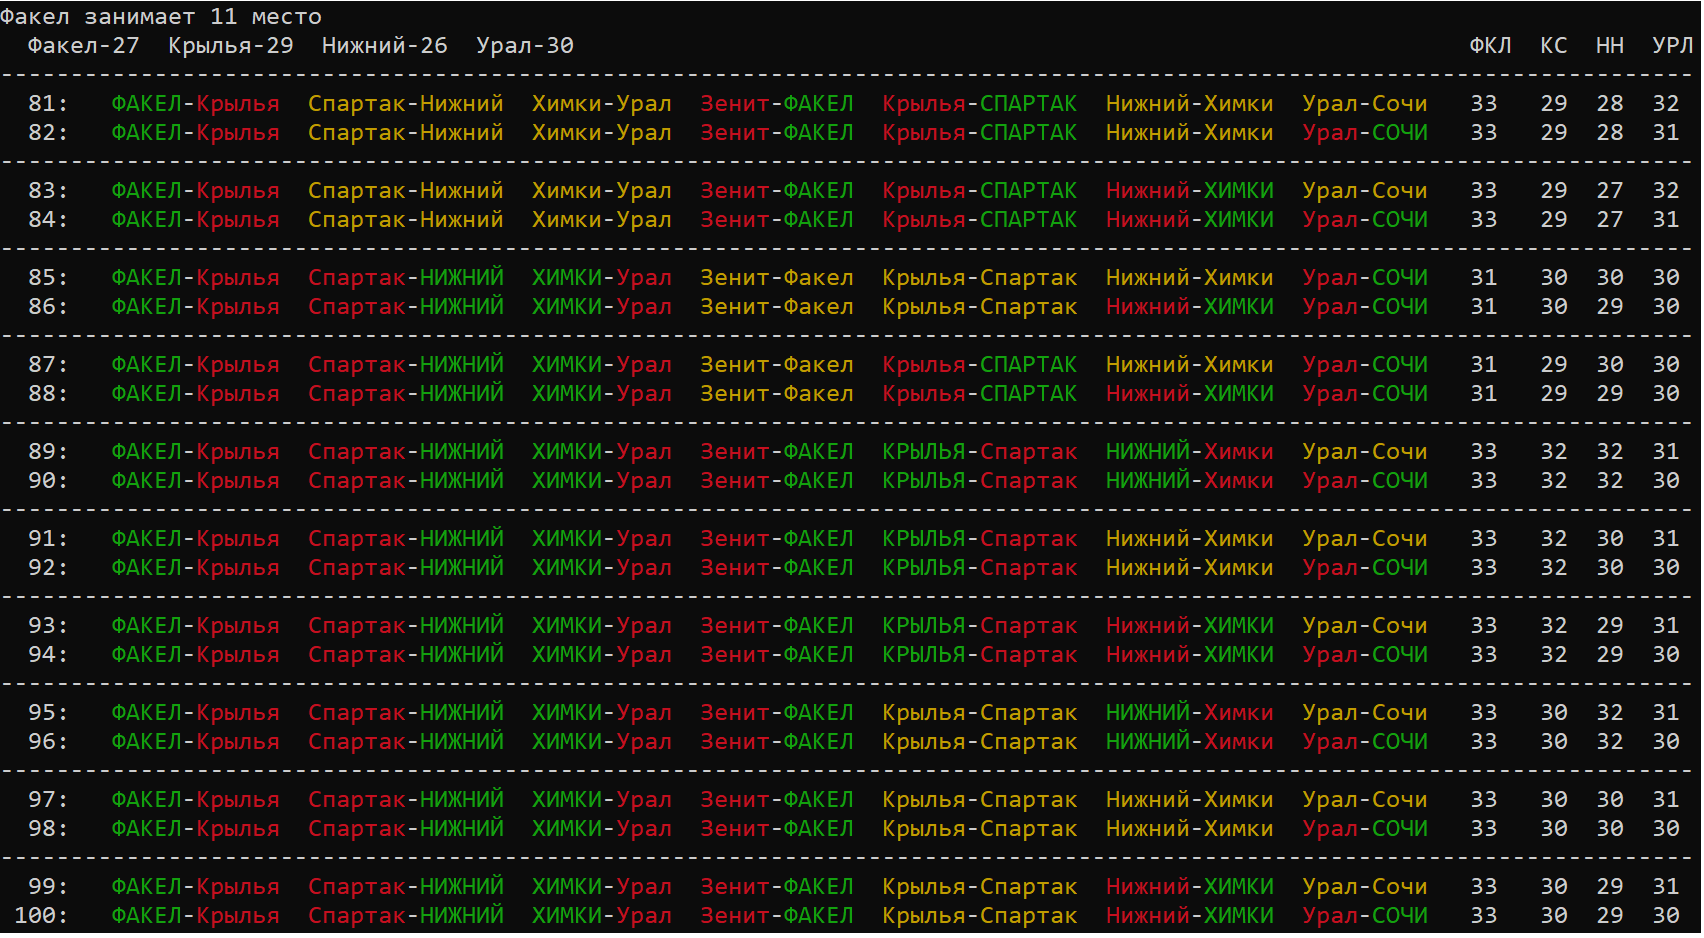This screenshot has width=1704, height=938.
Task: Click 'Нижний-Химки' in row 92
Action: tap(1190, 568)
